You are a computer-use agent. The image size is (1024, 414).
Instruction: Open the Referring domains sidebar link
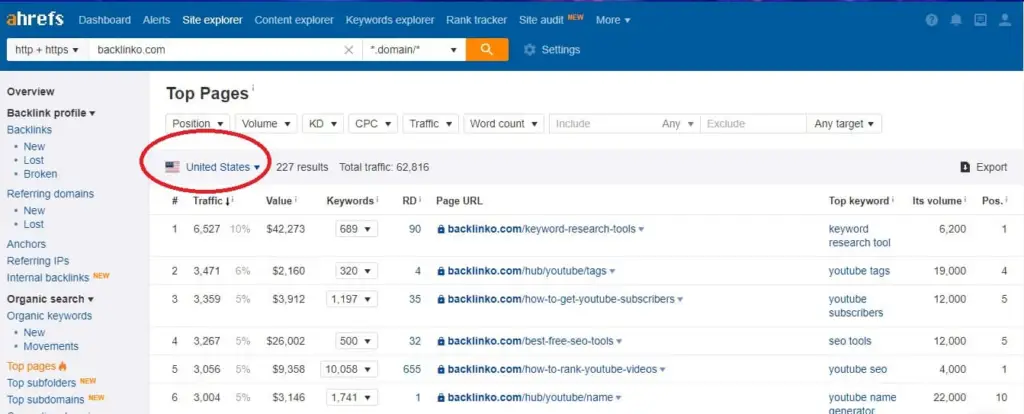[50, 194]
